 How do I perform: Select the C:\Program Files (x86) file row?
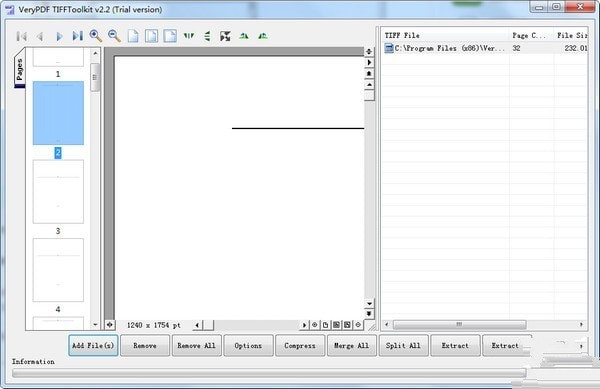click(485, 48)
